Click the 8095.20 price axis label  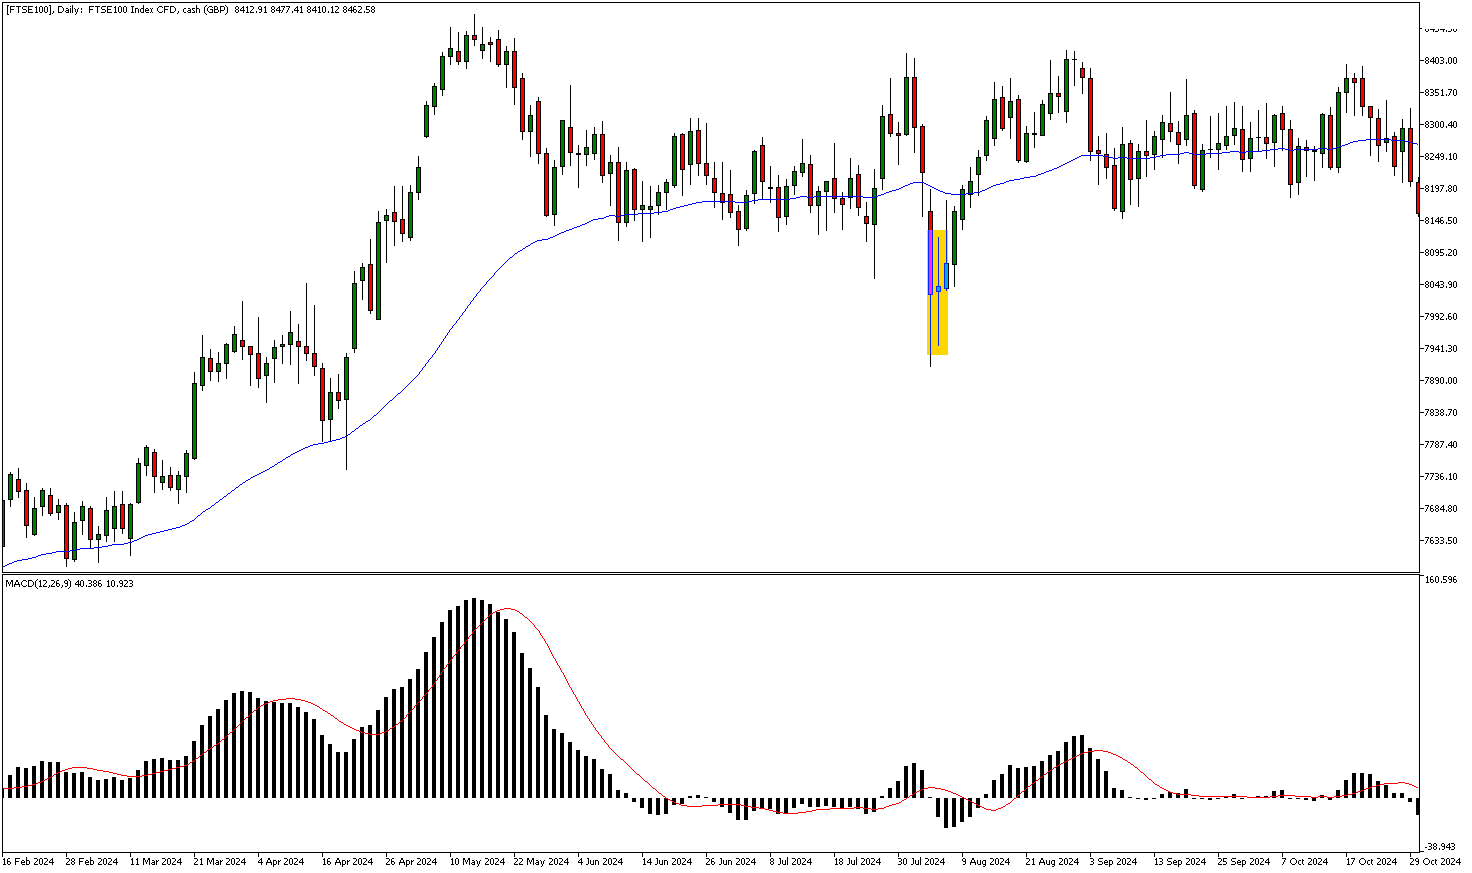1440,253
